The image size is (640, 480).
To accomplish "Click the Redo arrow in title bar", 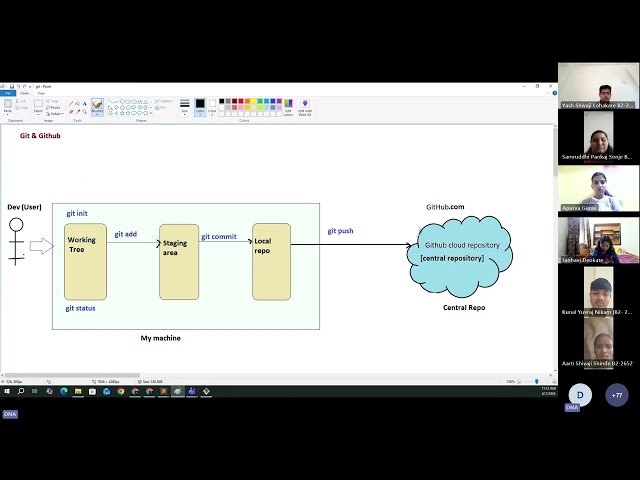I will [24, 87].
